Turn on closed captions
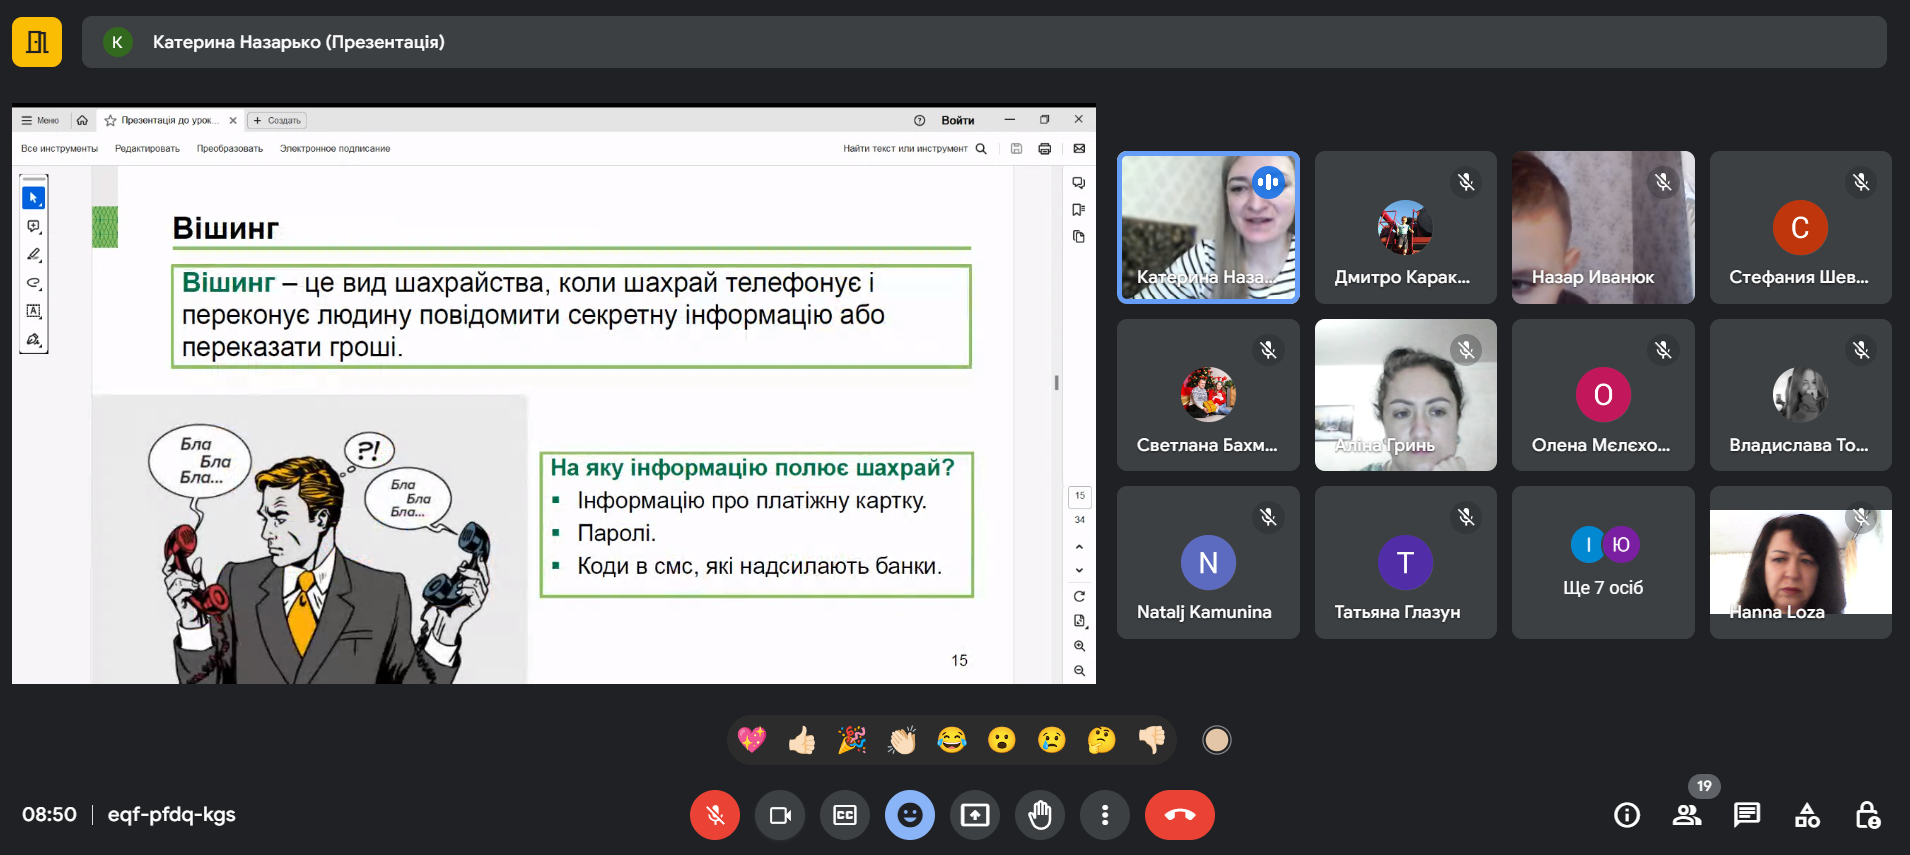Image resolution: width=1910 pixels, height=855 pixels. click(845, 815)
